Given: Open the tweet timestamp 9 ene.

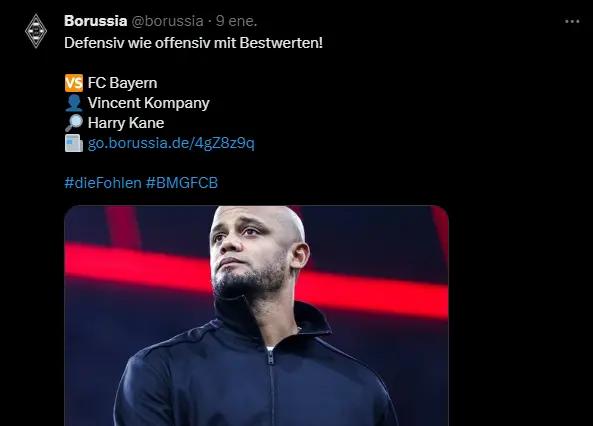Looking at the screenshot, I should pos(236,21).
